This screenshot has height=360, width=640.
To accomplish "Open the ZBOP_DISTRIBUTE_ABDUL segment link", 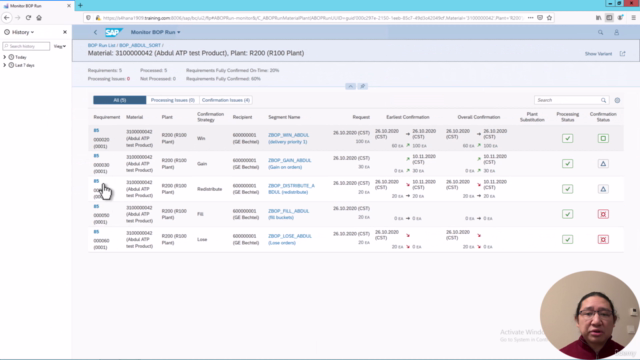I will (291, 189).
